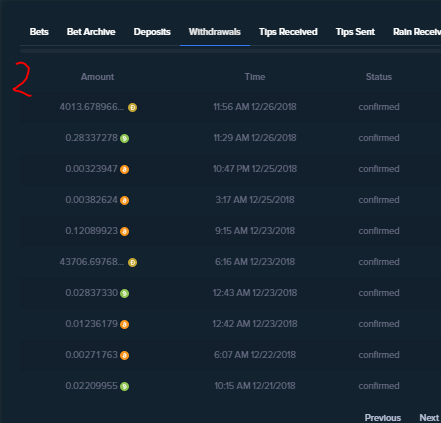This screenshot has height=423, width=441.
Task: Select amount 43706.69768...
Action: [x=92, y=262]
